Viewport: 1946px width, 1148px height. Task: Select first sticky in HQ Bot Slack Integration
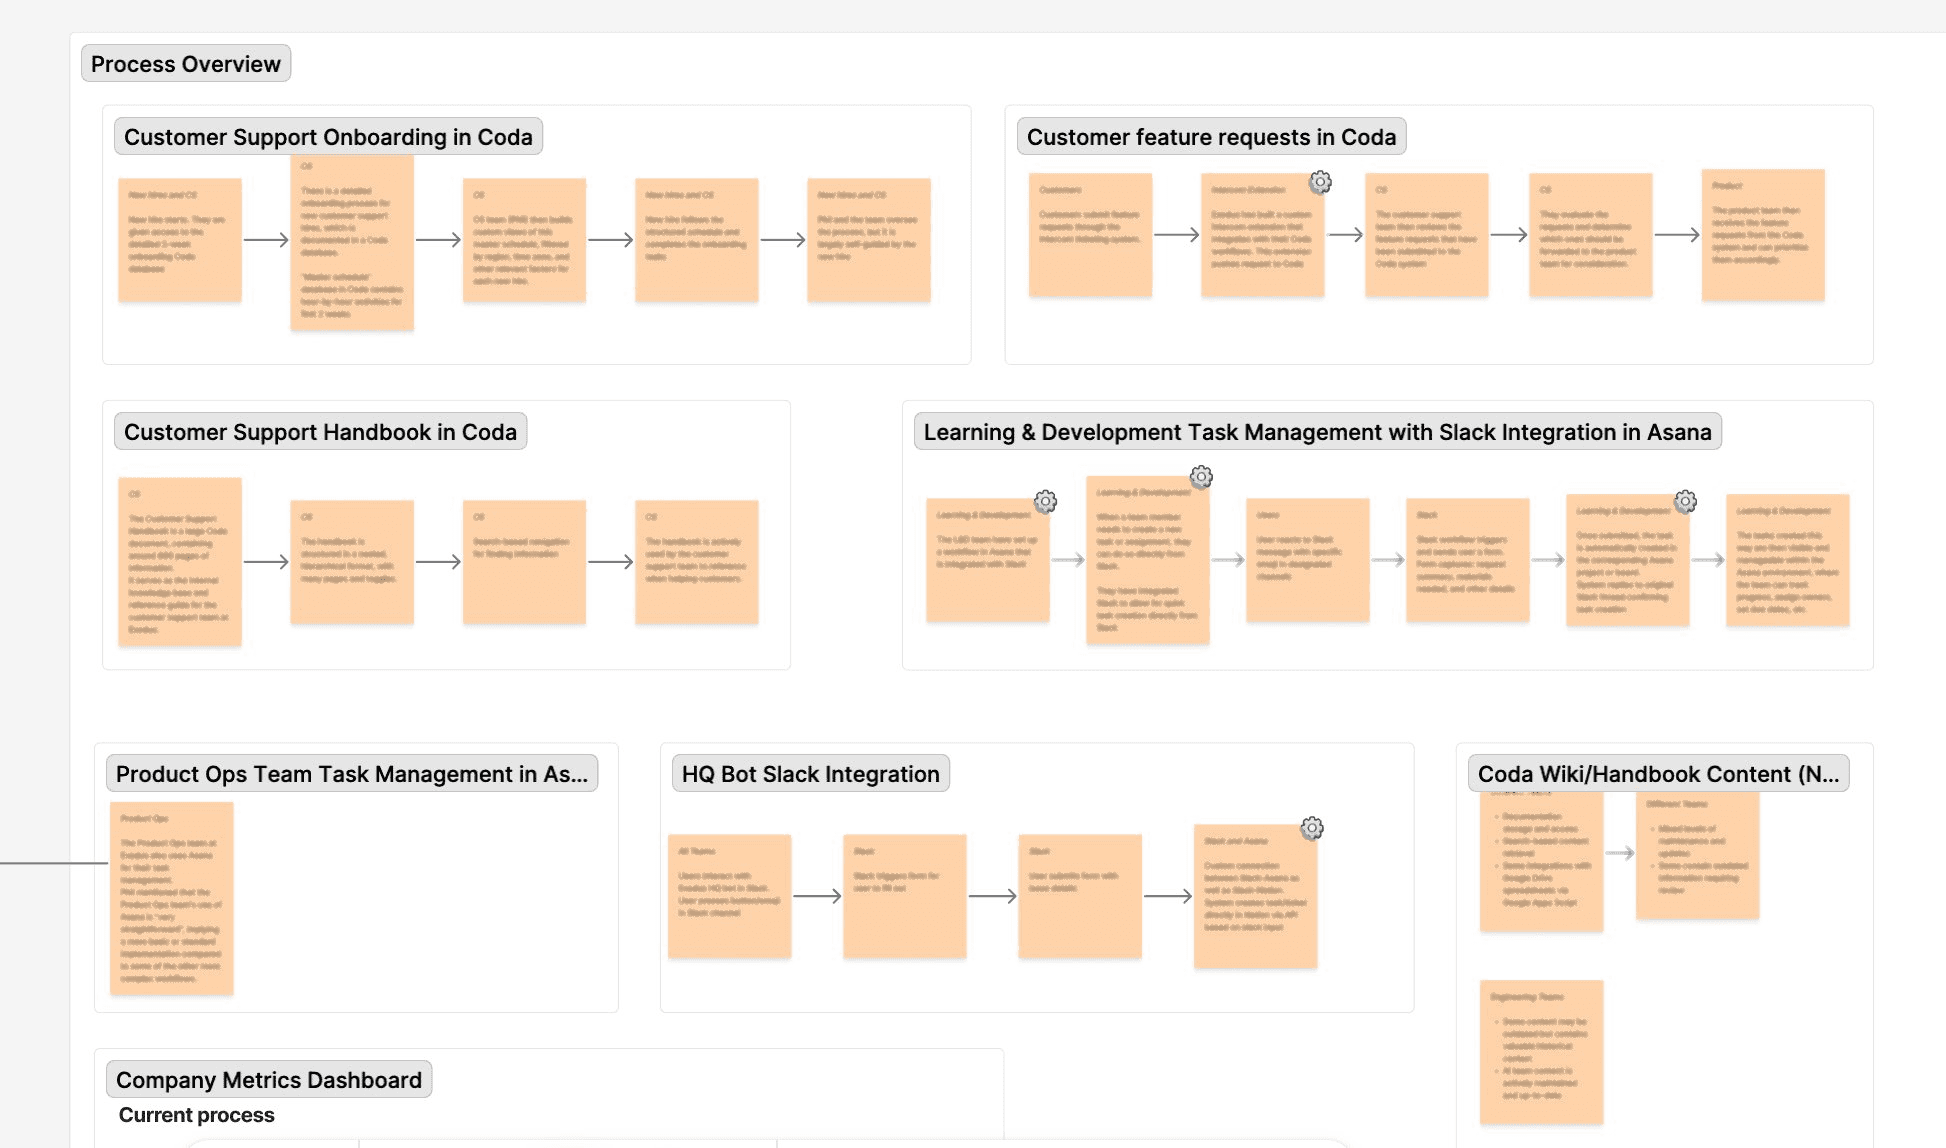[730, 896]
